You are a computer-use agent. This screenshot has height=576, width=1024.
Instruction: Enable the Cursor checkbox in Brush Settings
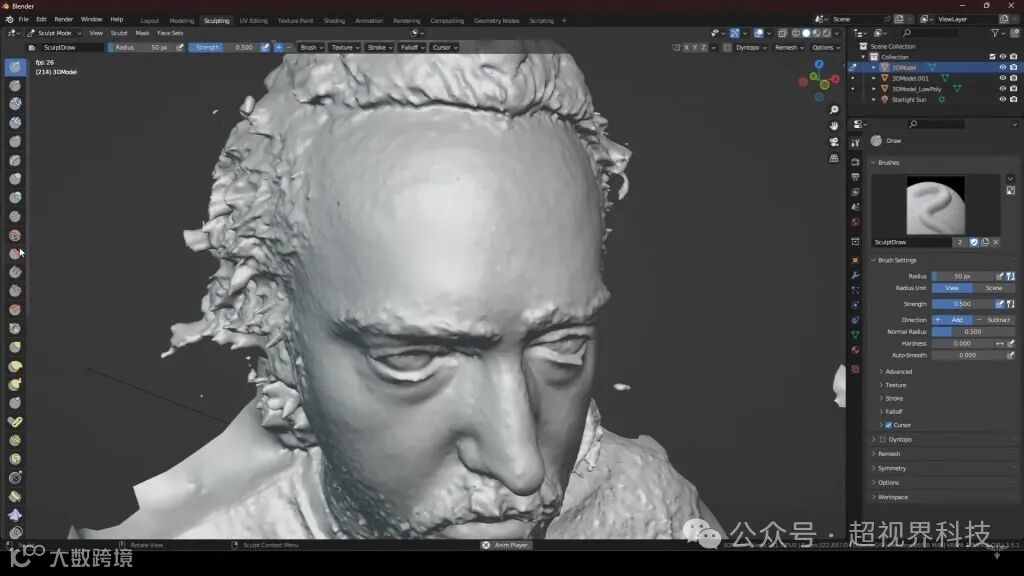click(888, 425)
